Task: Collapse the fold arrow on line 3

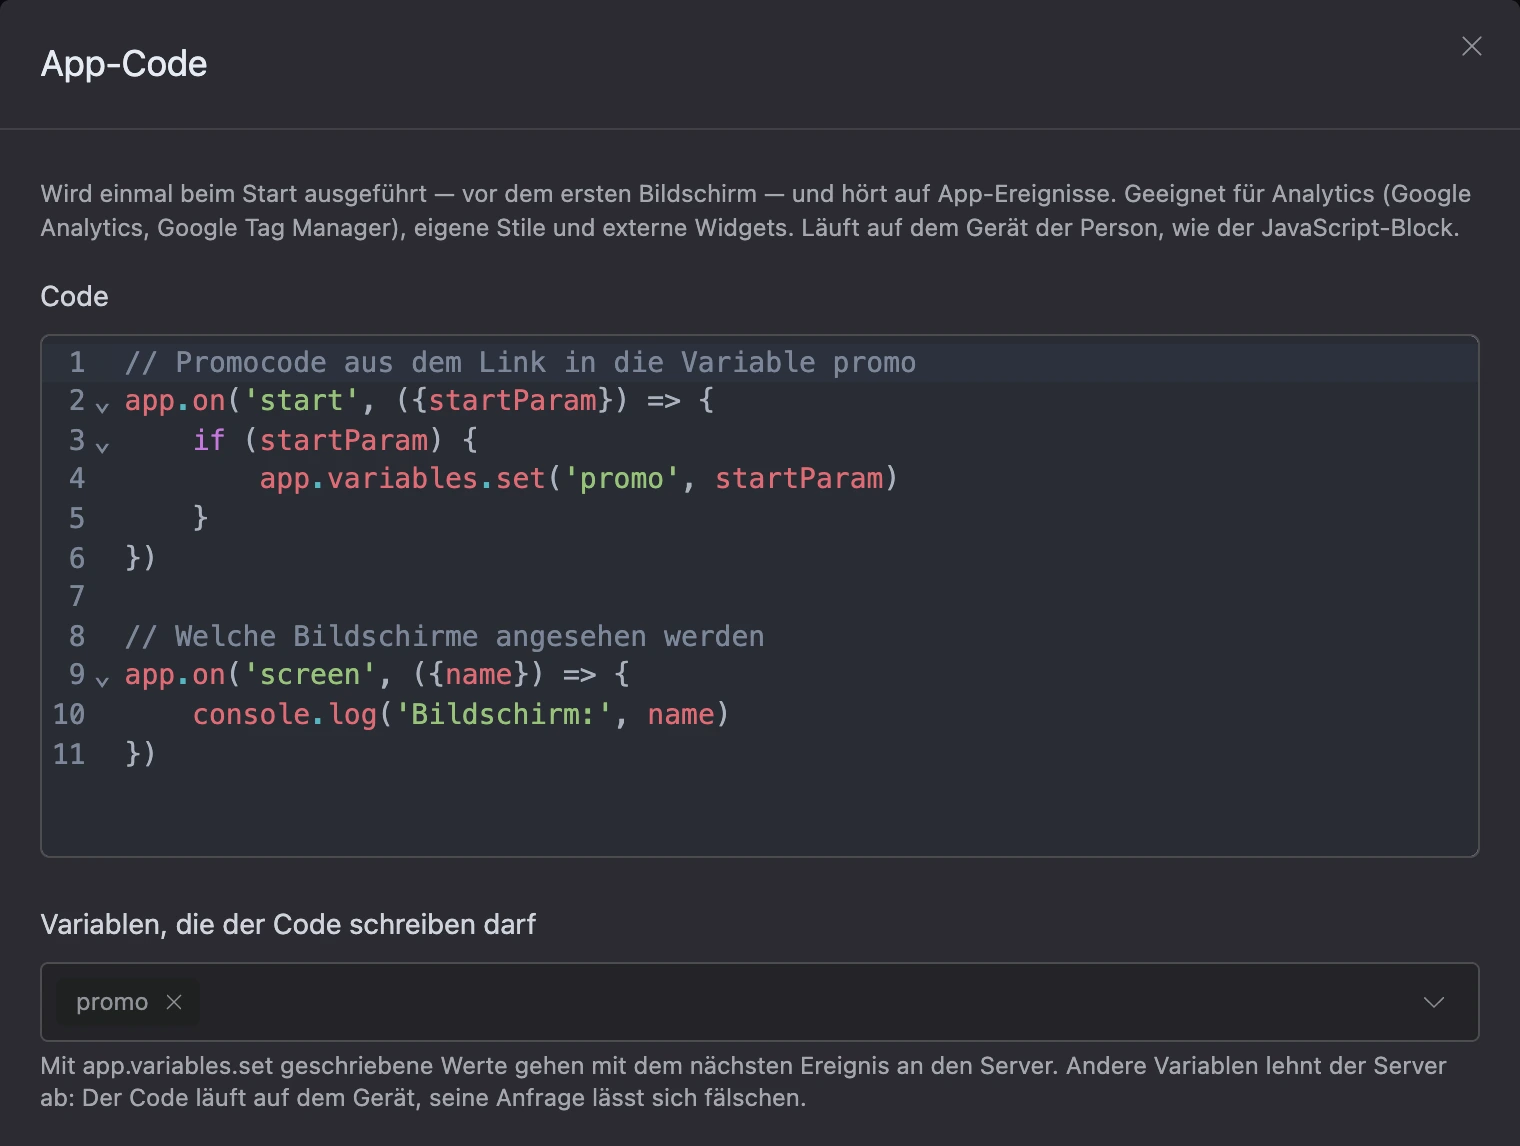Action: coord(102,446)
